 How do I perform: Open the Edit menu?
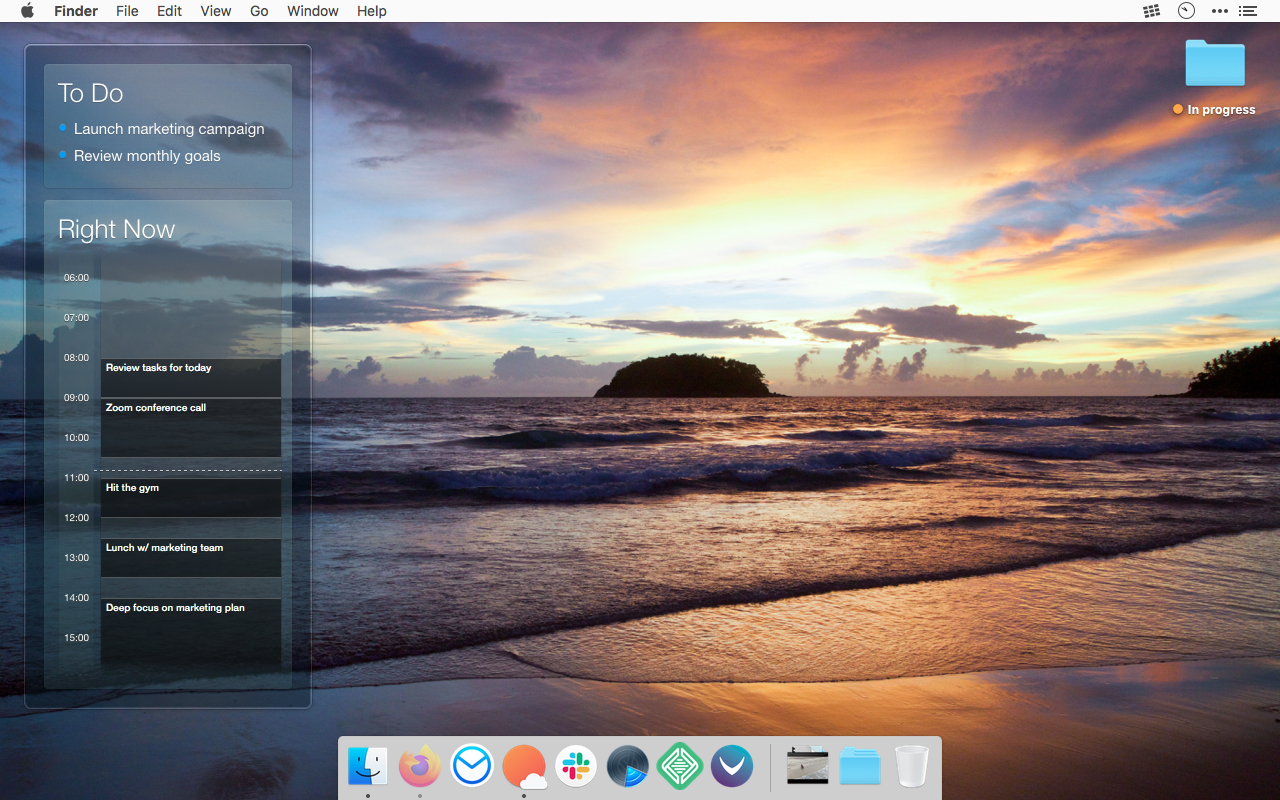[169, 11]
